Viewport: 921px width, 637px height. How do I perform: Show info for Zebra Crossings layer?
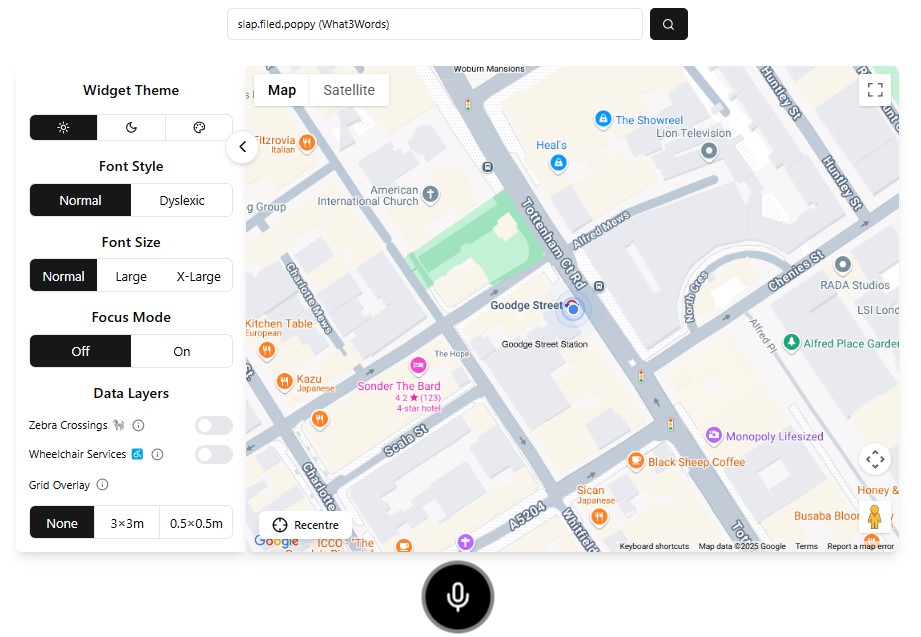click(139, 426)
